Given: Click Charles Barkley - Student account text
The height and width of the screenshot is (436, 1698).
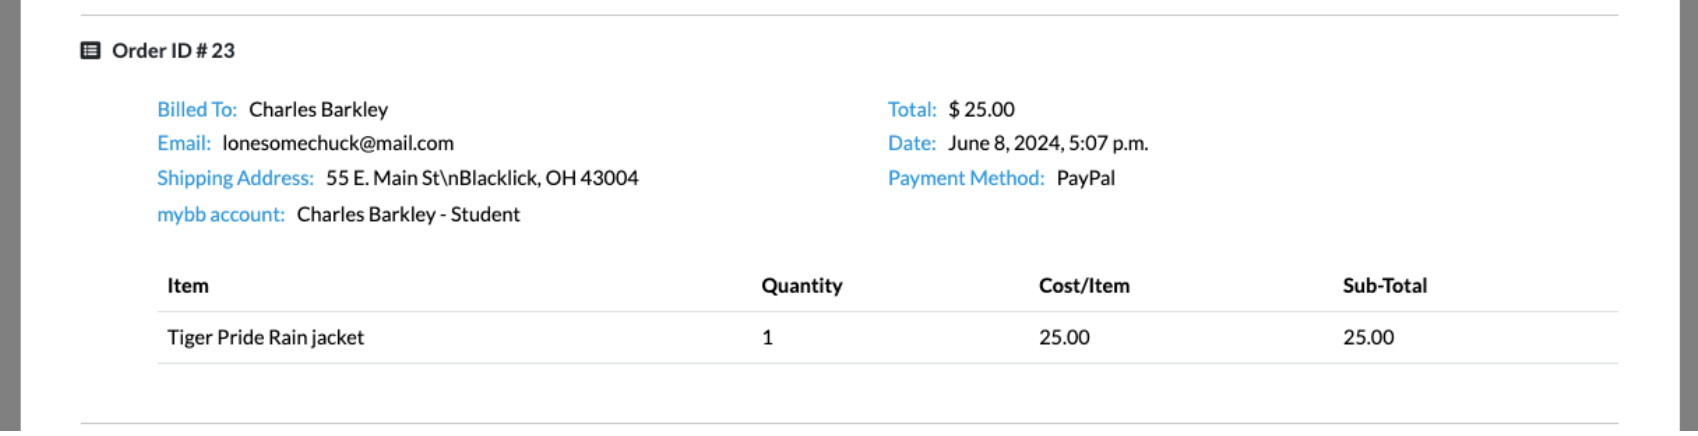Looking at the screenshot, I should (408, 215).
